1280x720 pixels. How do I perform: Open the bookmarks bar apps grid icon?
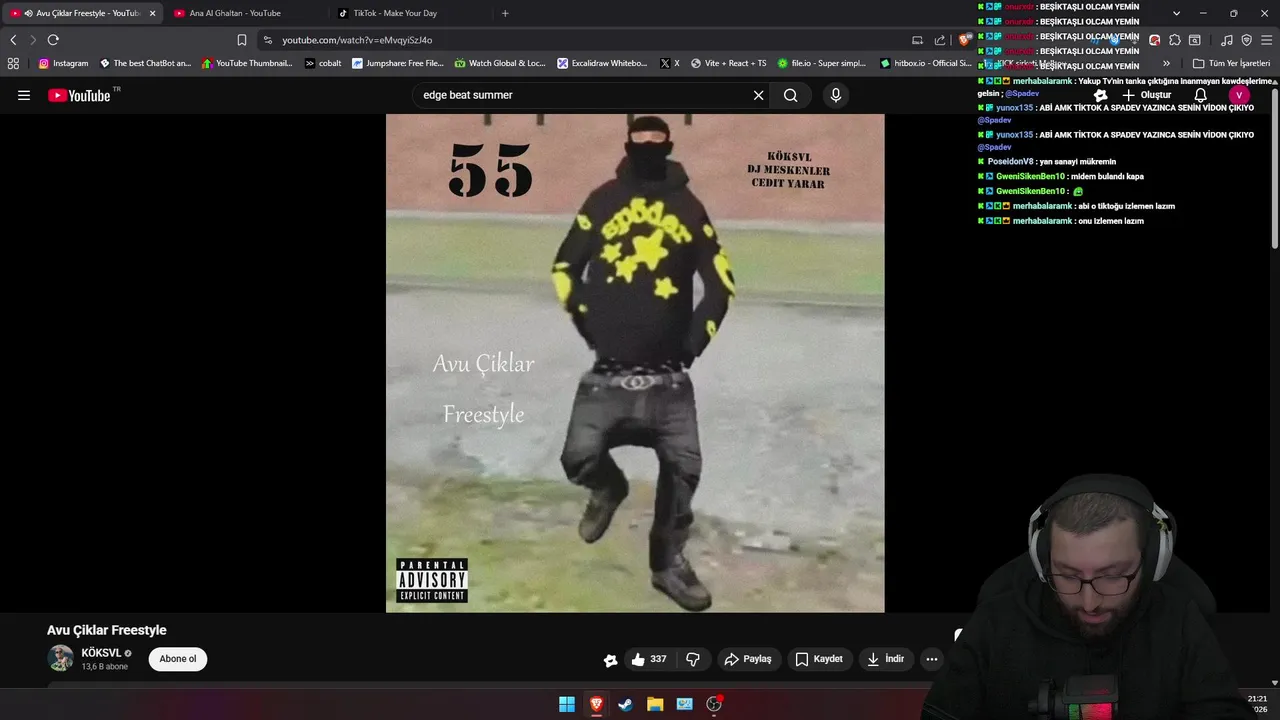(x=13, y=63)
